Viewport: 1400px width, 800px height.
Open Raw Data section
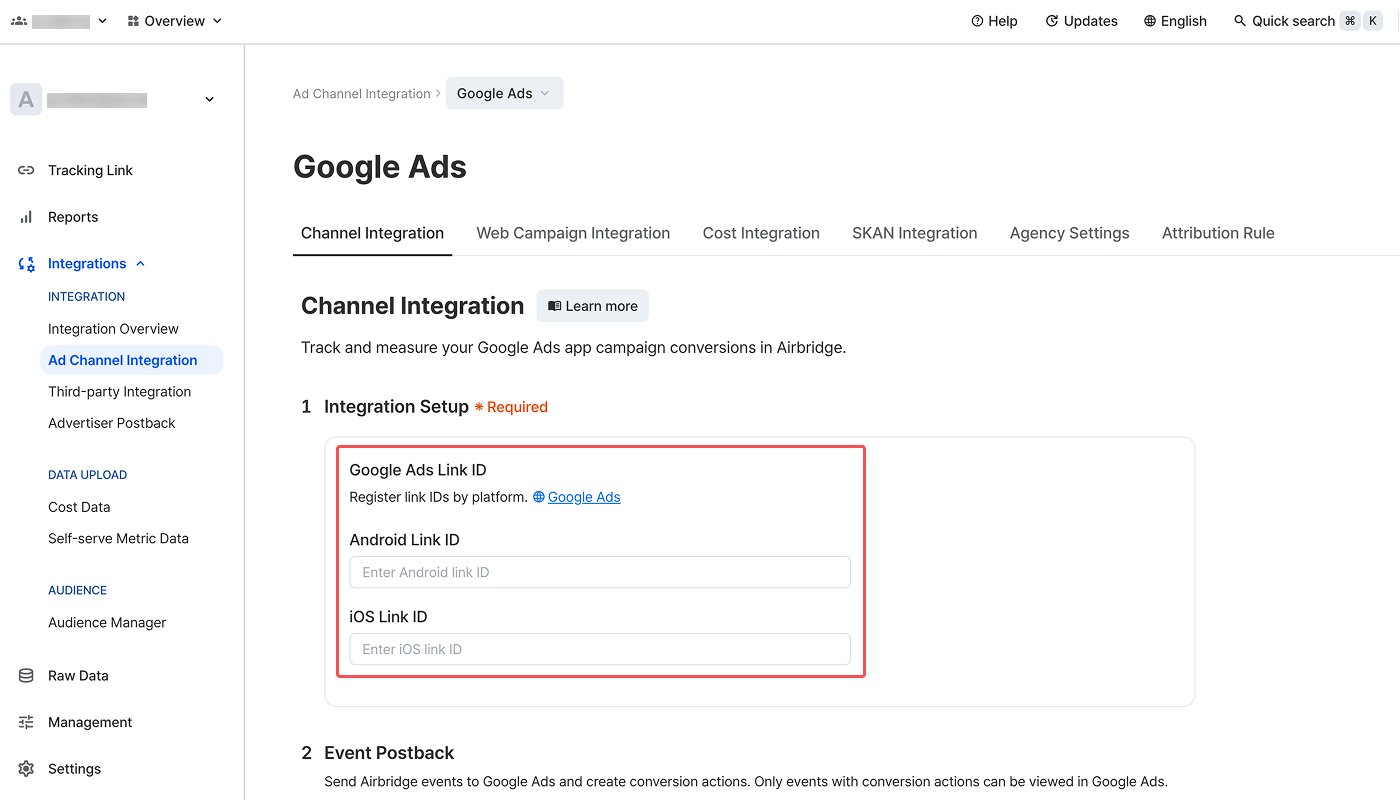coord(78,676)
